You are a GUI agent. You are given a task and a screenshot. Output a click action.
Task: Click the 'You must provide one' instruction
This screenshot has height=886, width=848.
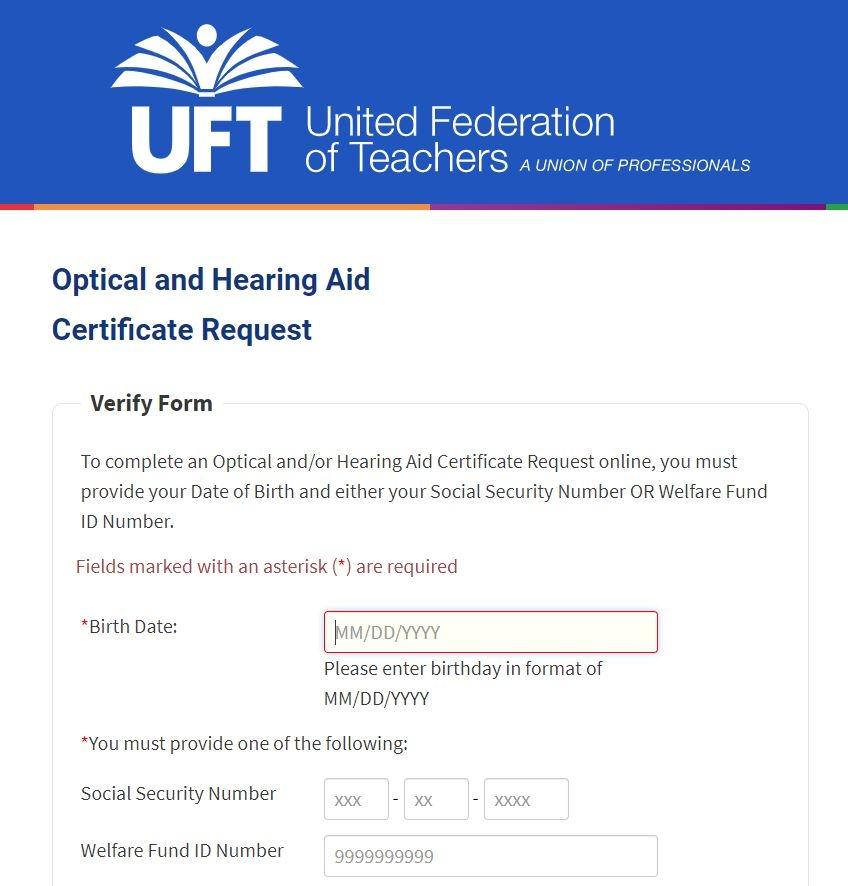[x=246, y=744]
